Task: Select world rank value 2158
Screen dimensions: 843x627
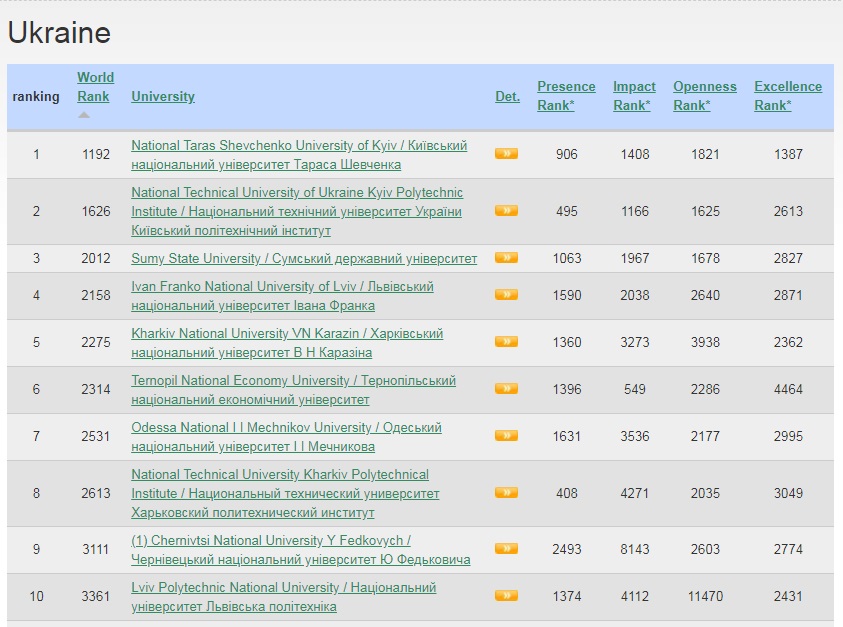Action: pos(96,295)
